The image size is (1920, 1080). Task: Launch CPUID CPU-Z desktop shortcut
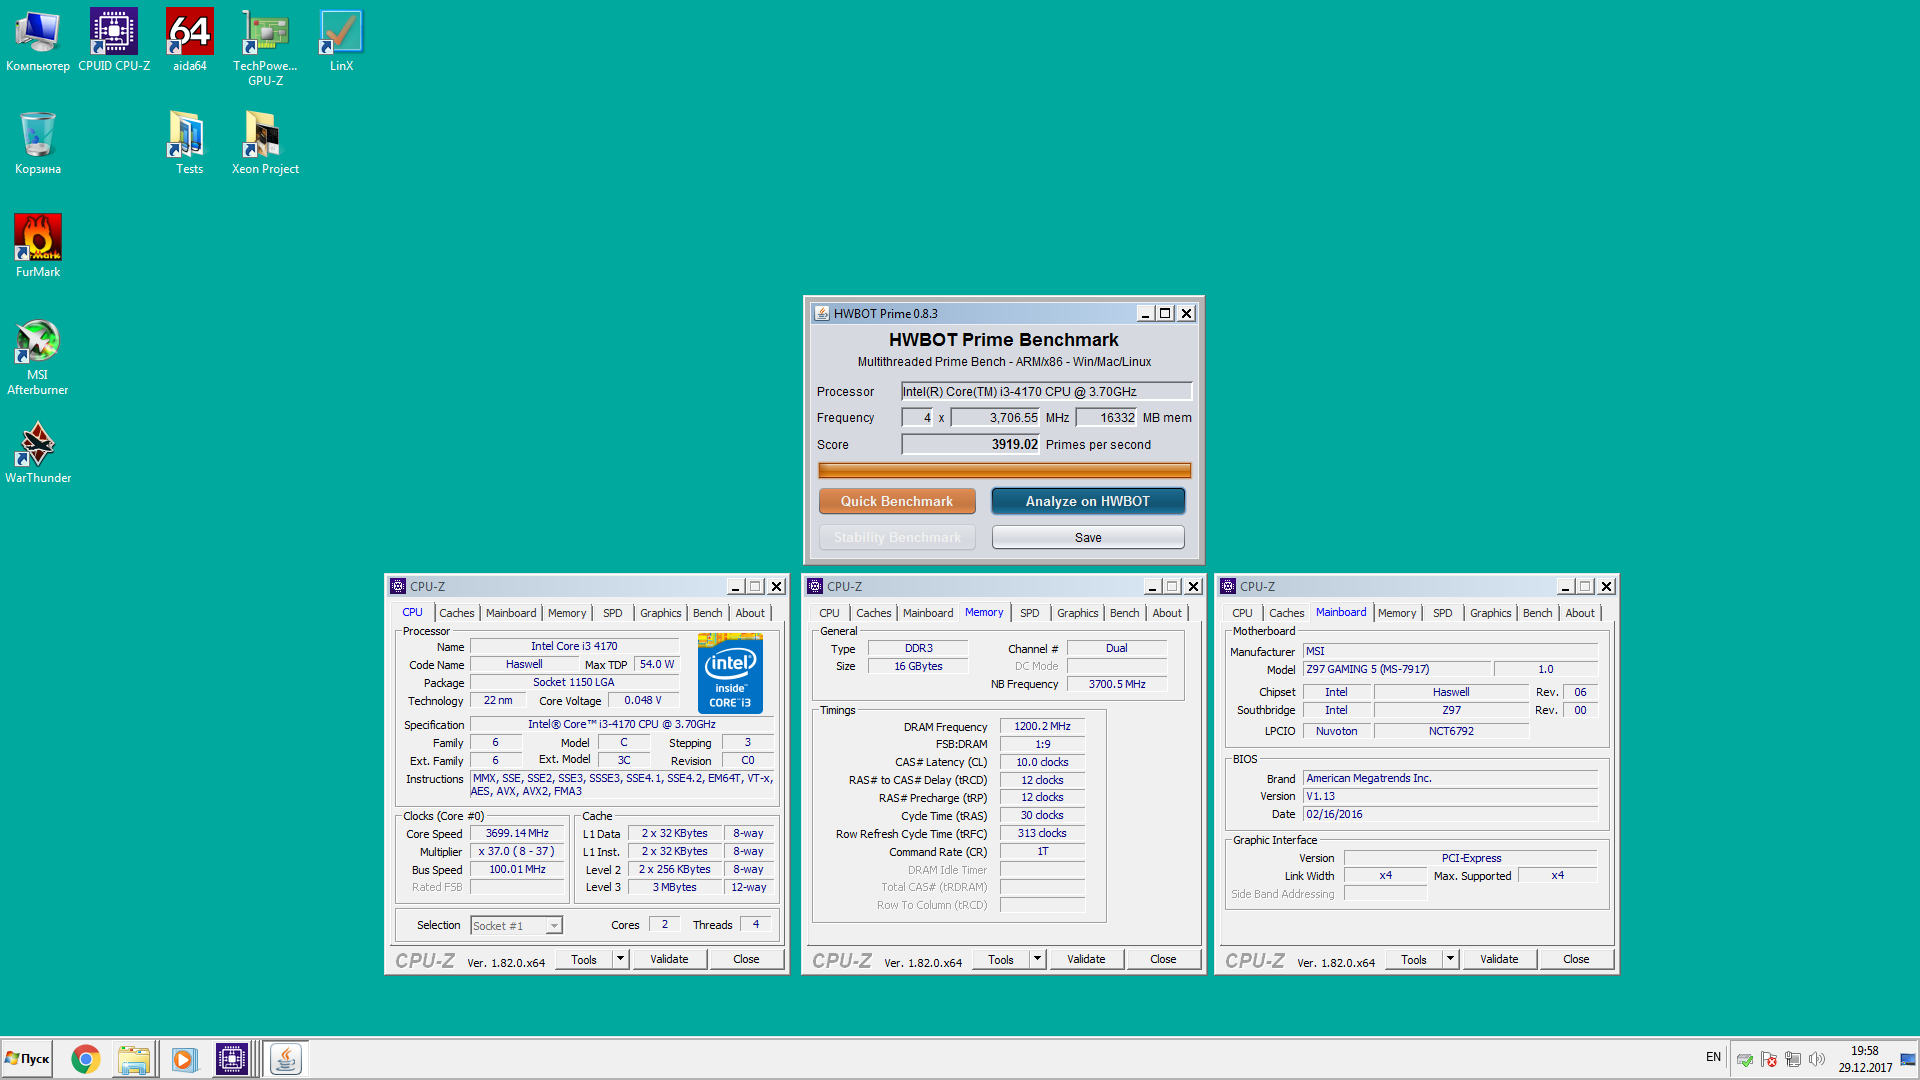click(x=114, y=40)
